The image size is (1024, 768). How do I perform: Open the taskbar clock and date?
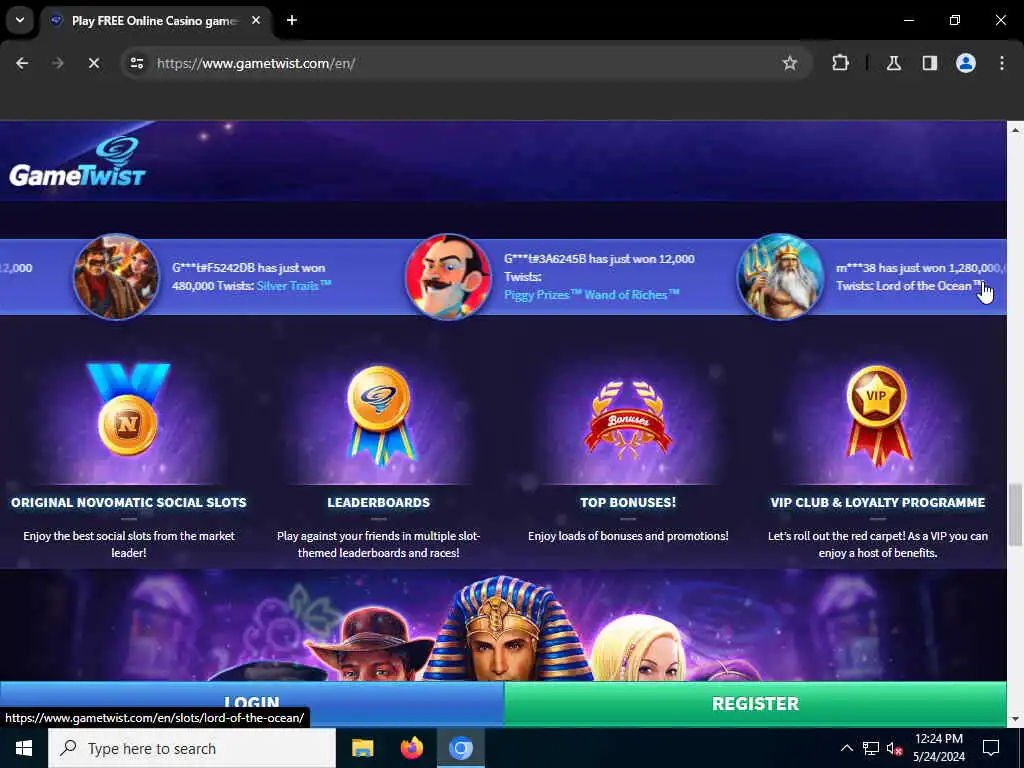pos(938,748)
